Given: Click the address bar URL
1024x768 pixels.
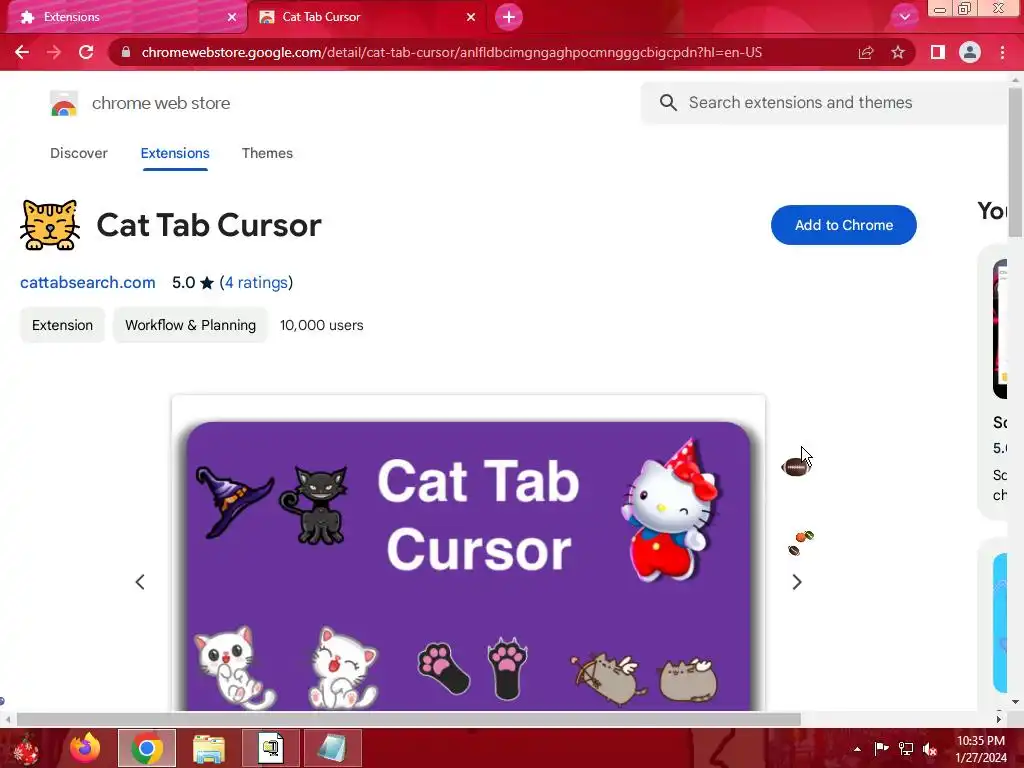Looking at the screenshot, I should click(451, 52).
